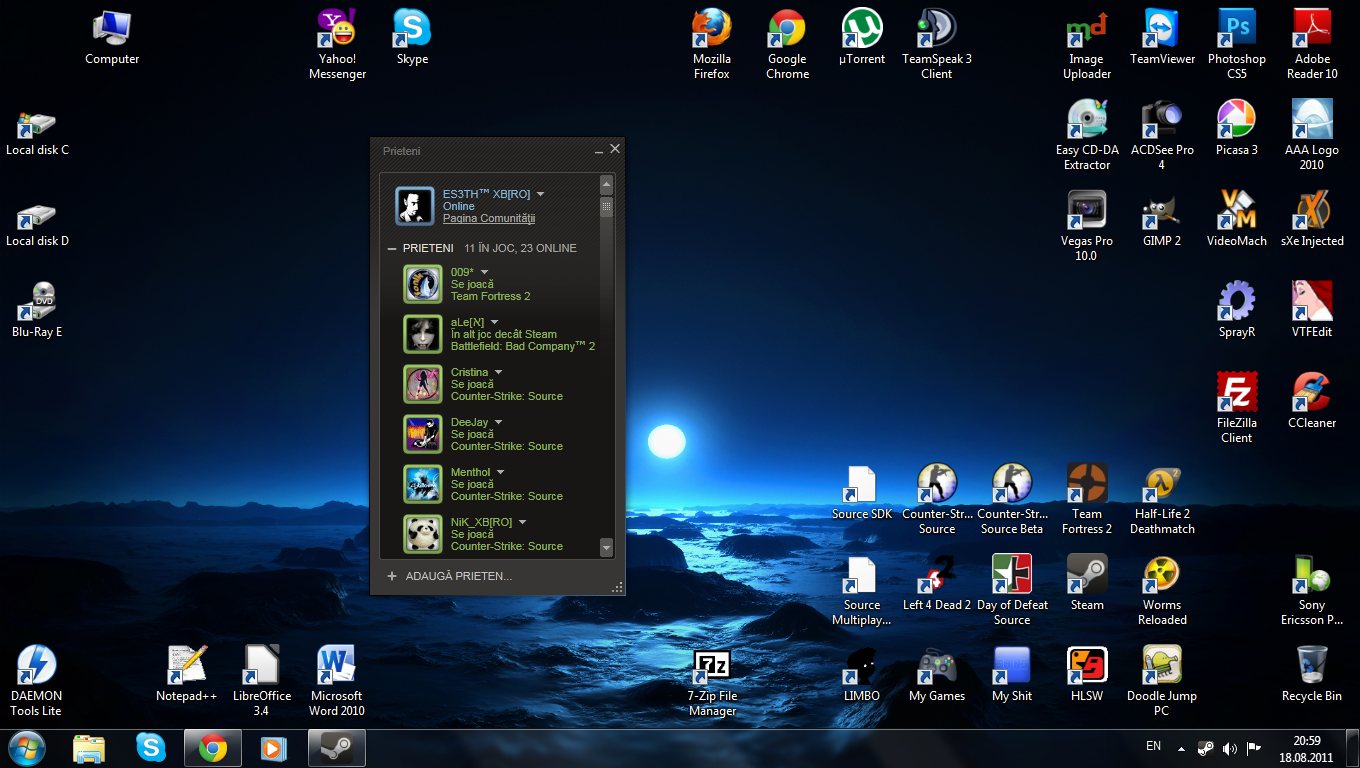Click Skype on the taskbar
This screenshot has width=1360, height=768.
pyautogui.click(x=151, y=748)
